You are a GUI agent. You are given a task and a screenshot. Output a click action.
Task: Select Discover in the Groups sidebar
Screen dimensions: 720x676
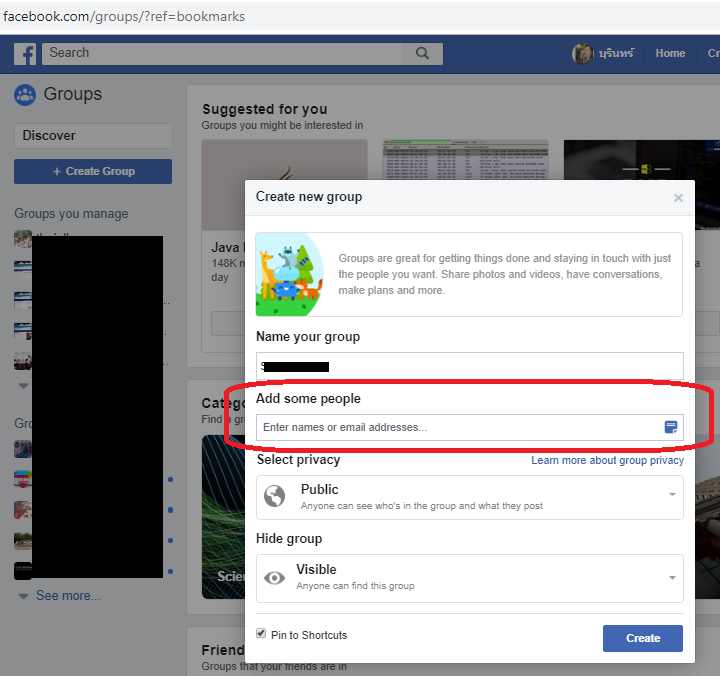coord(93,136)
